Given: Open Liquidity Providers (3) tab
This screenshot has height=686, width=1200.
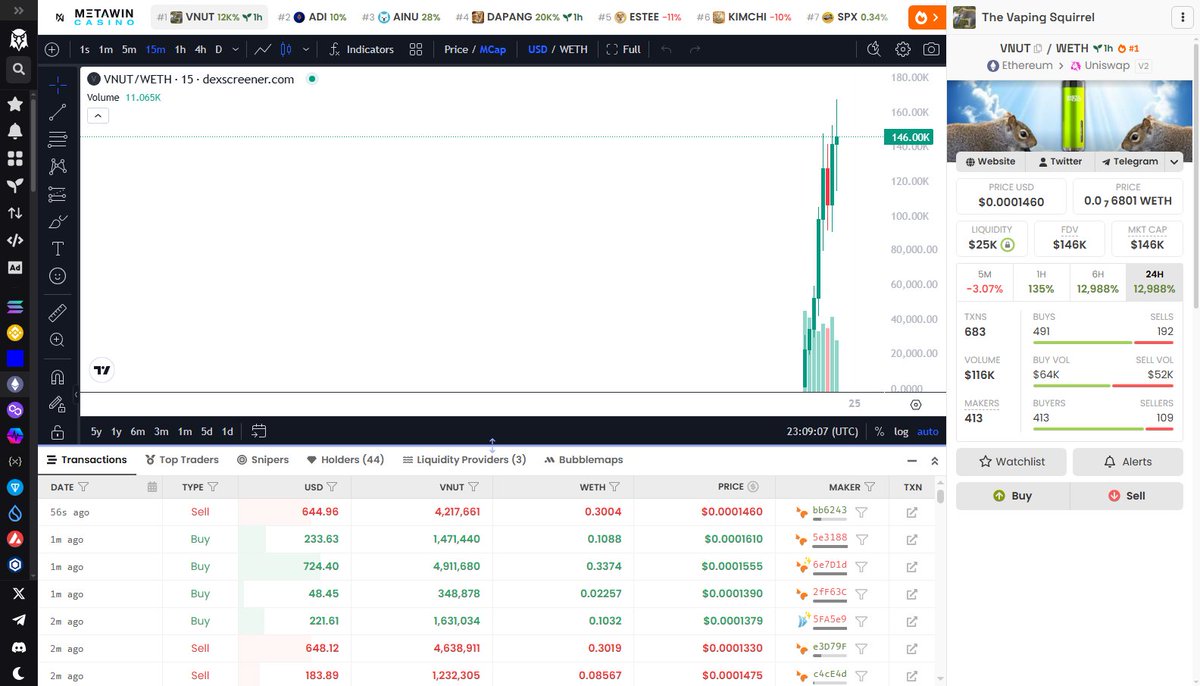Looking at the screenshot, I should [x=464, y=460].
